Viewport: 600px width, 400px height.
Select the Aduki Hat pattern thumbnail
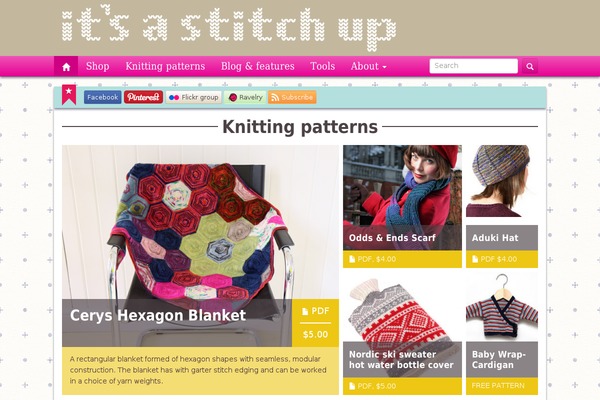click(502, 181)
